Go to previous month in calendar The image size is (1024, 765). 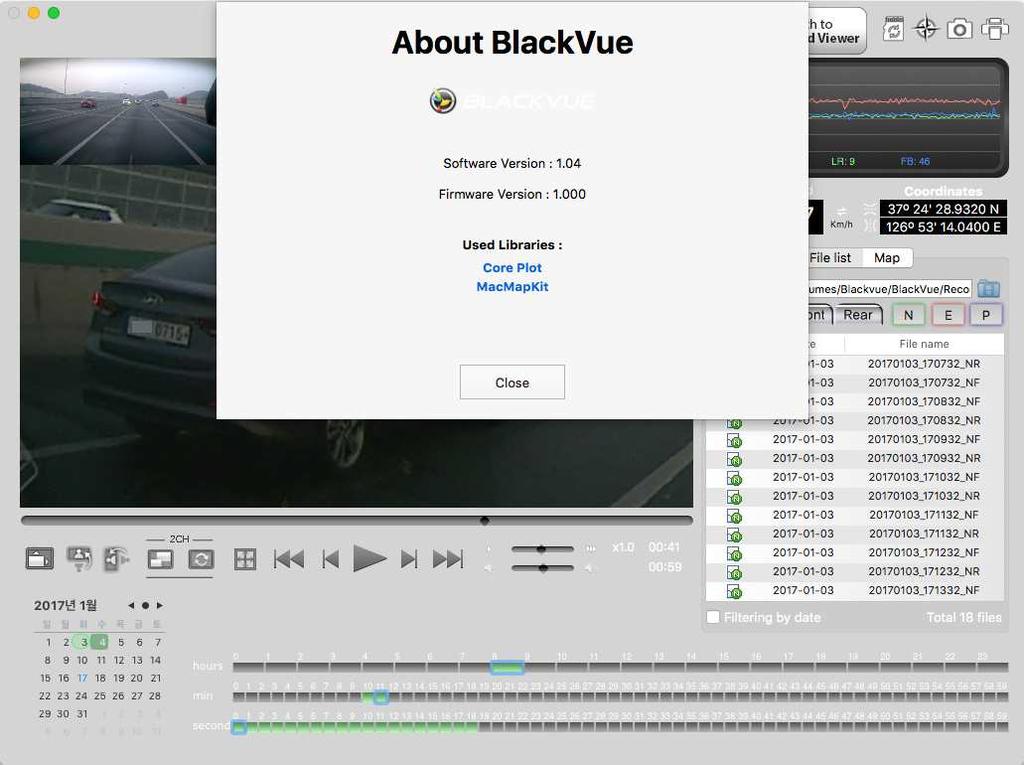pyautogui.click(x=131, y=606)
